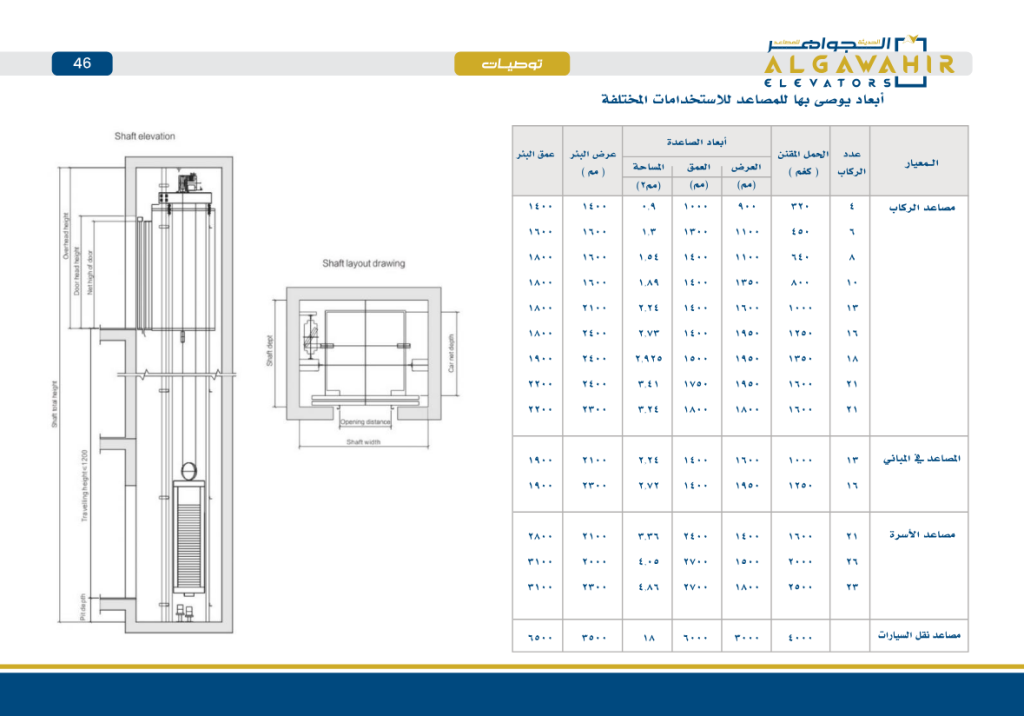This screenshot has height=716, width=1024.
Task: Click the "Car net depth" vertical label
Action: [452, 353]
